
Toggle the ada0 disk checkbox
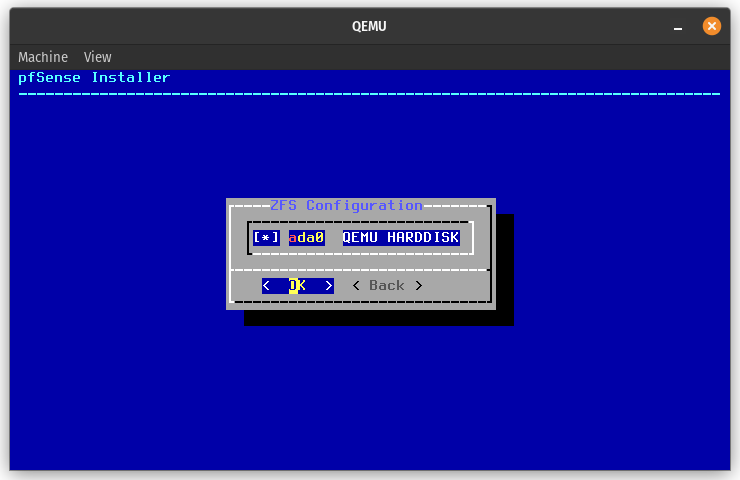point(266,237)
